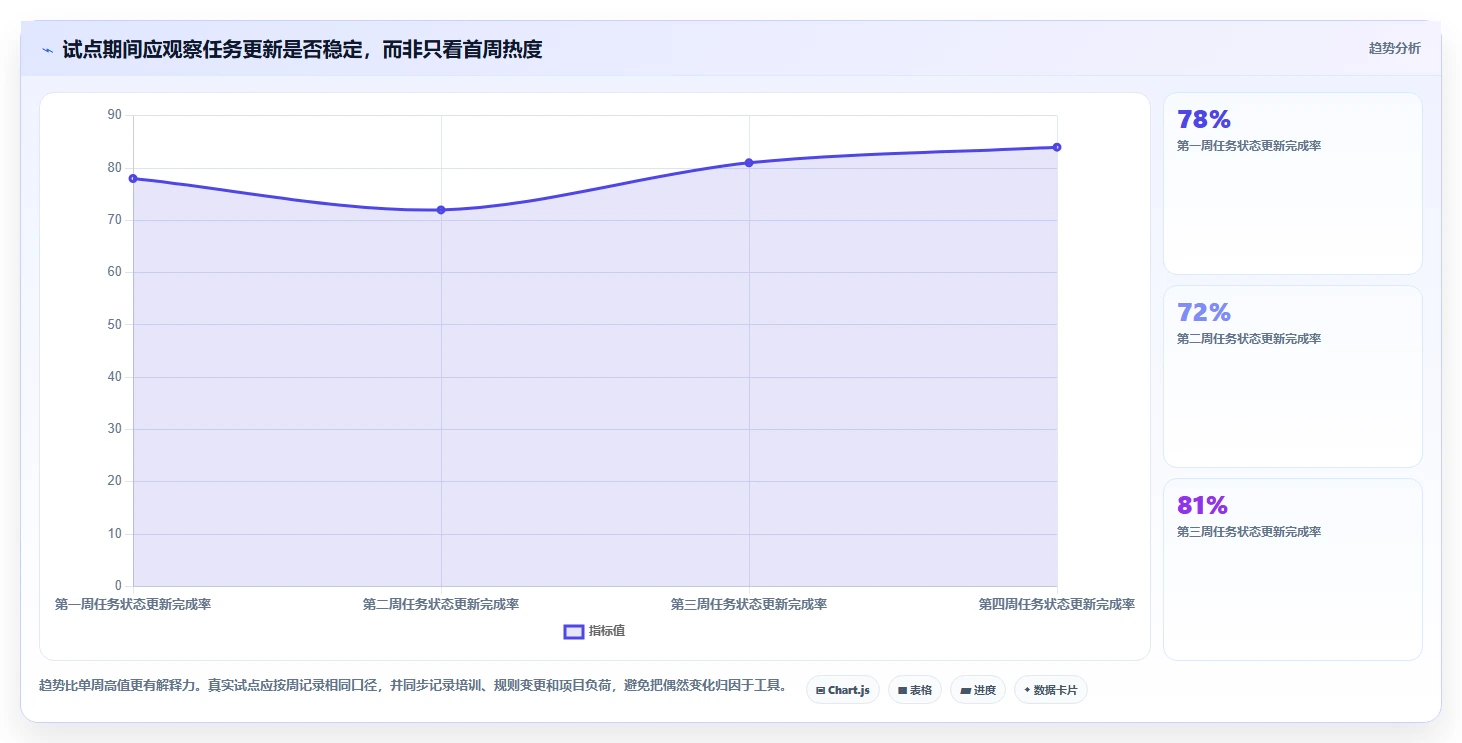Select the Chart.js chip

point(842,690)
